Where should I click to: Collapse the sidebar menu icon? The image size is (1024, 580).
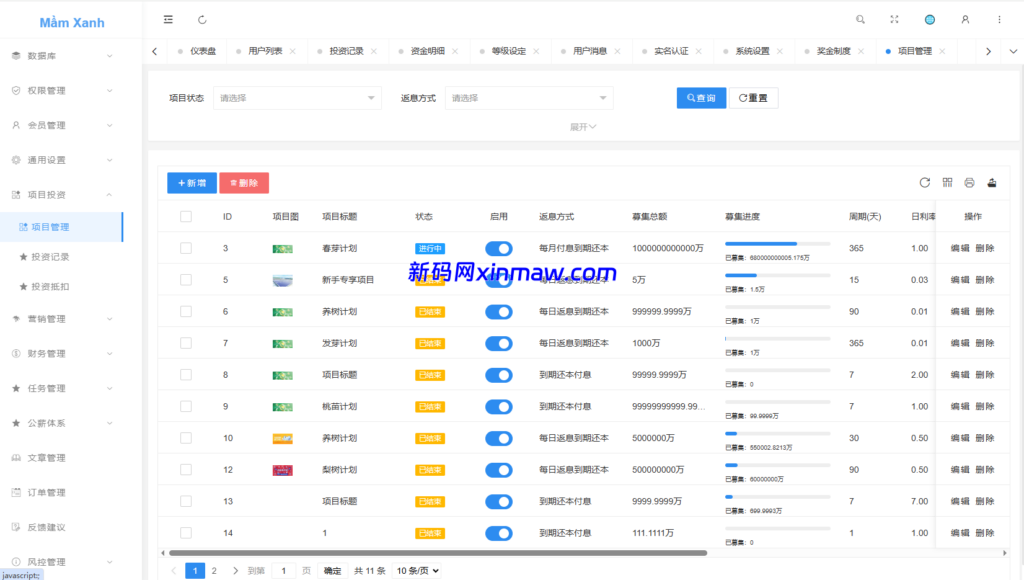pyautogui.click(x=168, y=20)
